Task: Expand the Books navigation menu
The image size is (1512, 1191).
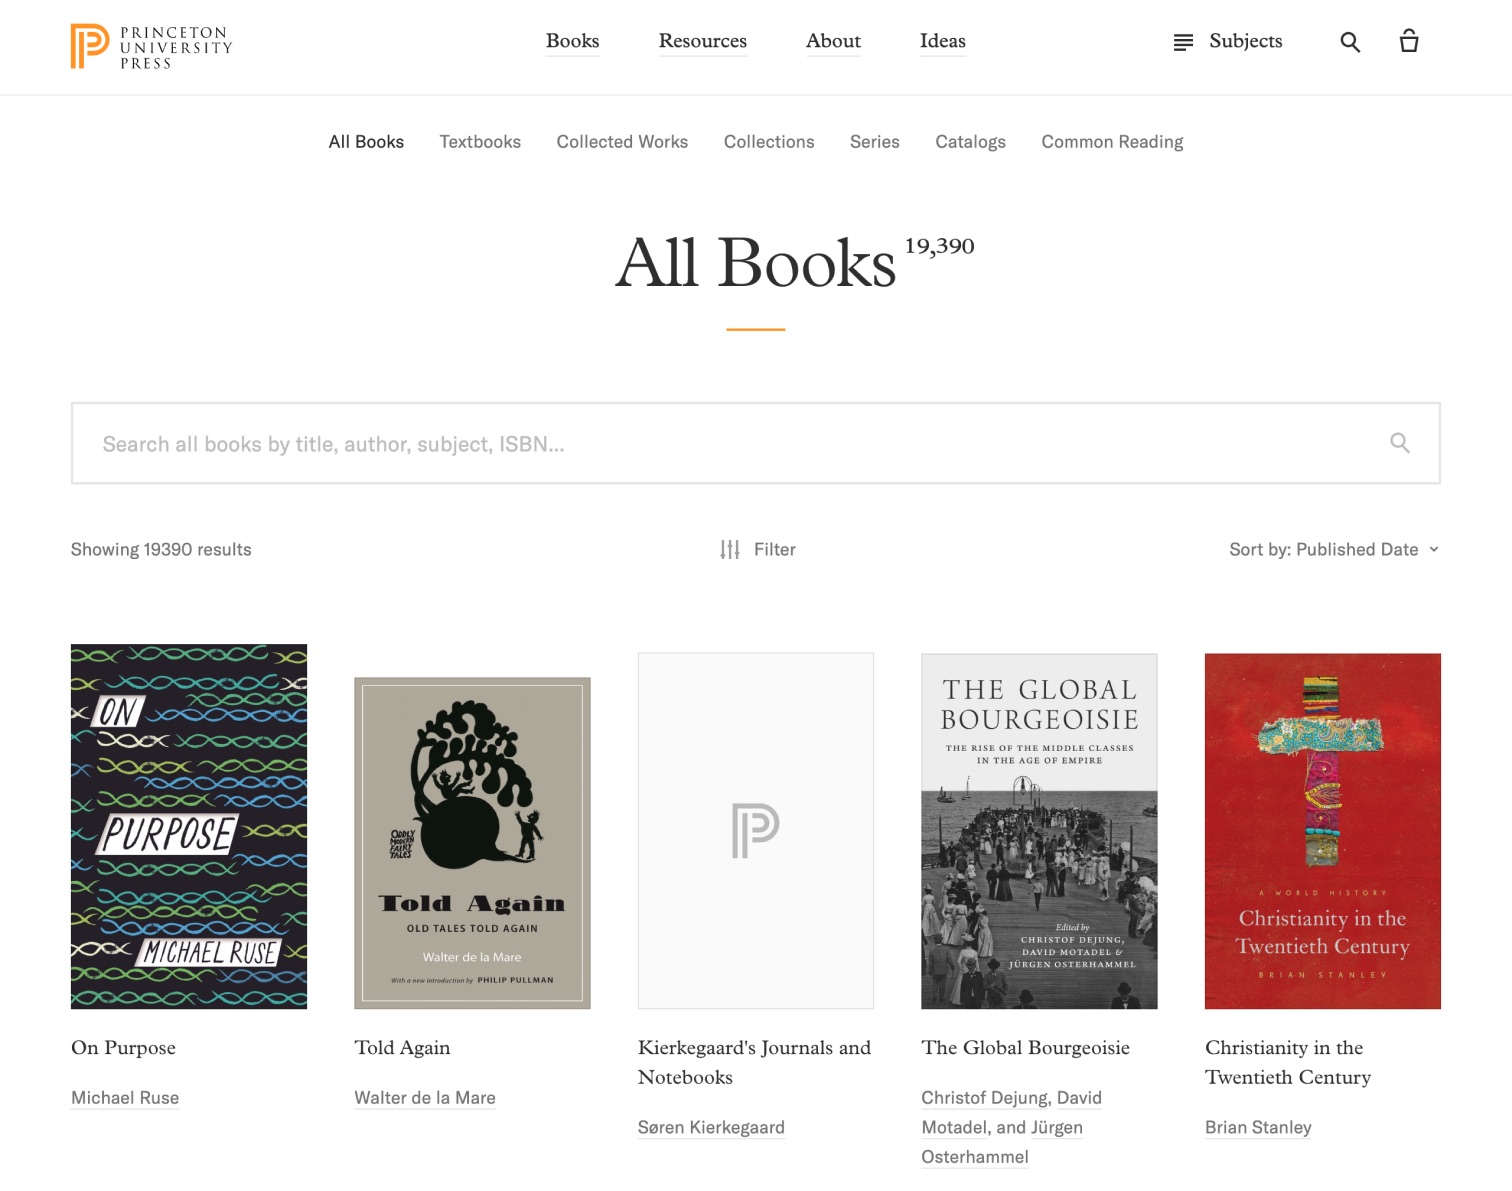Action: click(x=572, y=41)
